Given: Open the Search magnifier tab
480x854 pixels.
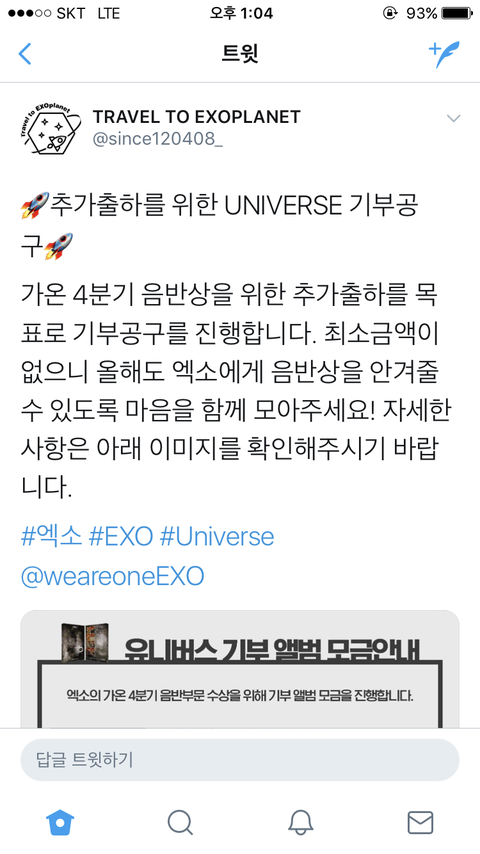Looking at the screenshot, I should [x=180, y=822].
